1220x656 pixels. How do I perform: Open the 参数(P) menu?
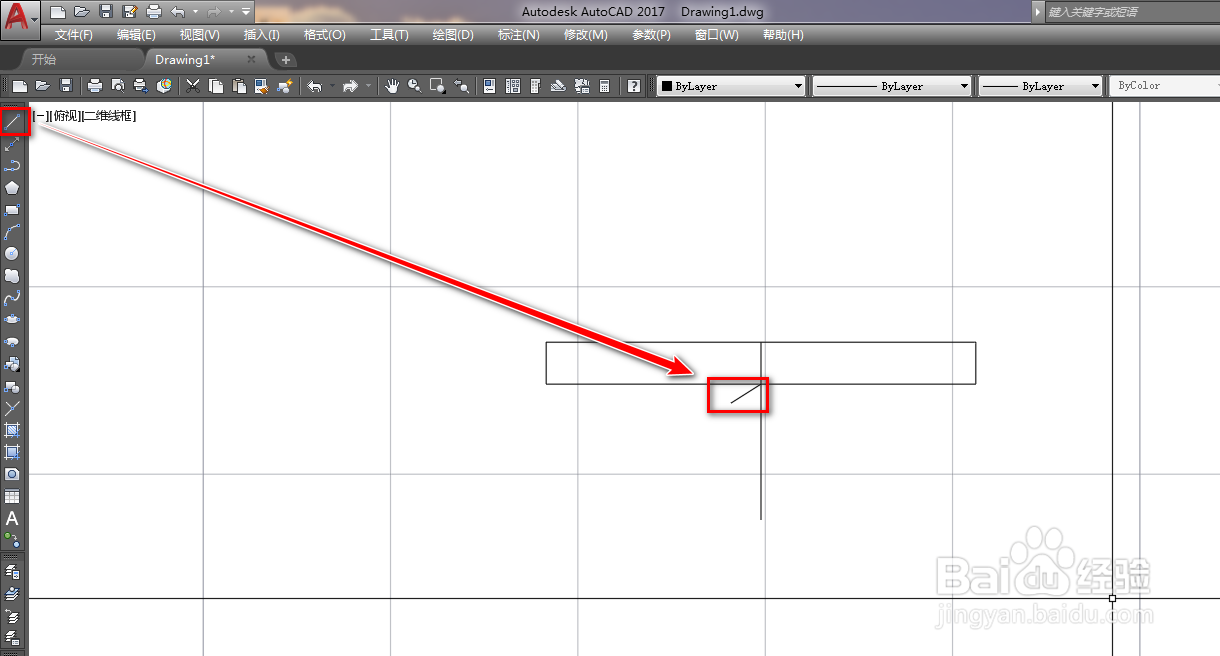coord(651,35)
